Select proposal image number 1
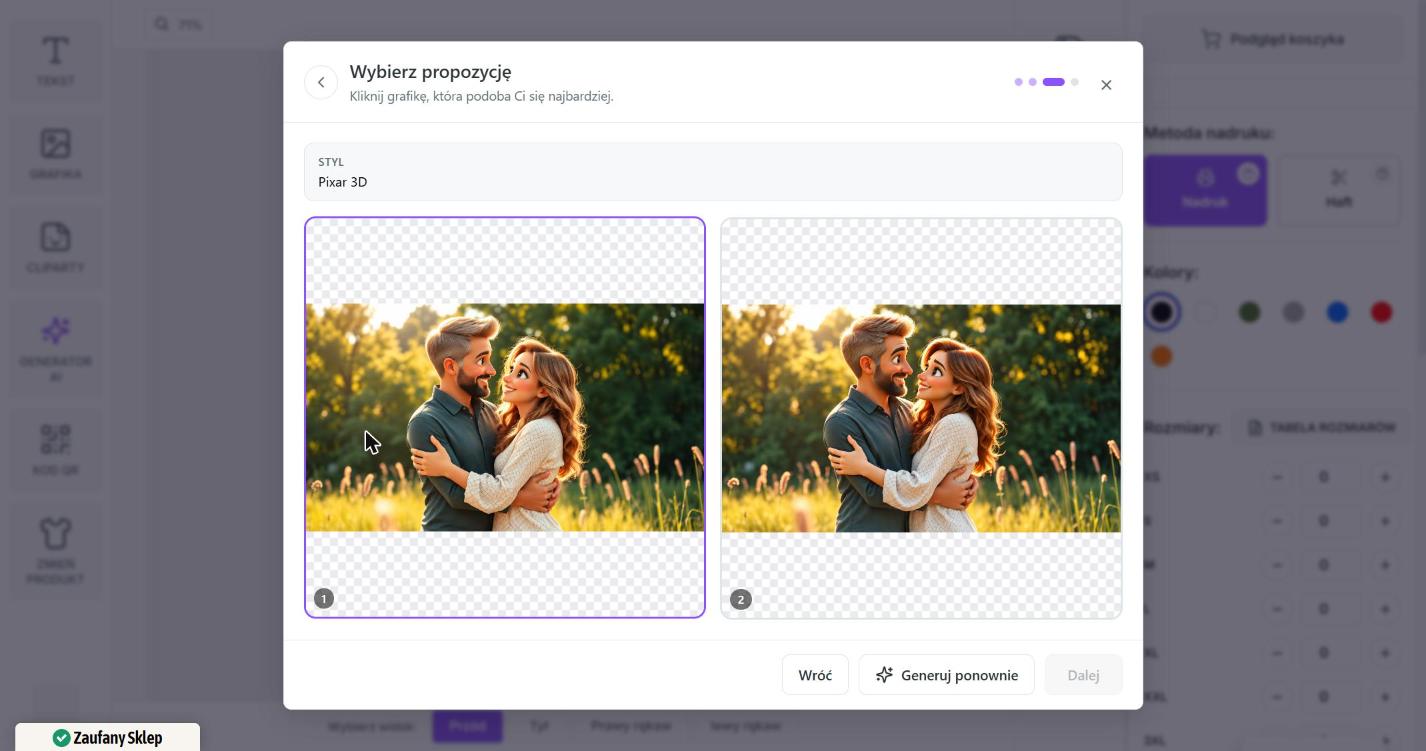Image resolution: width=1426 pixels, height=751 pixels. point(505,417)
